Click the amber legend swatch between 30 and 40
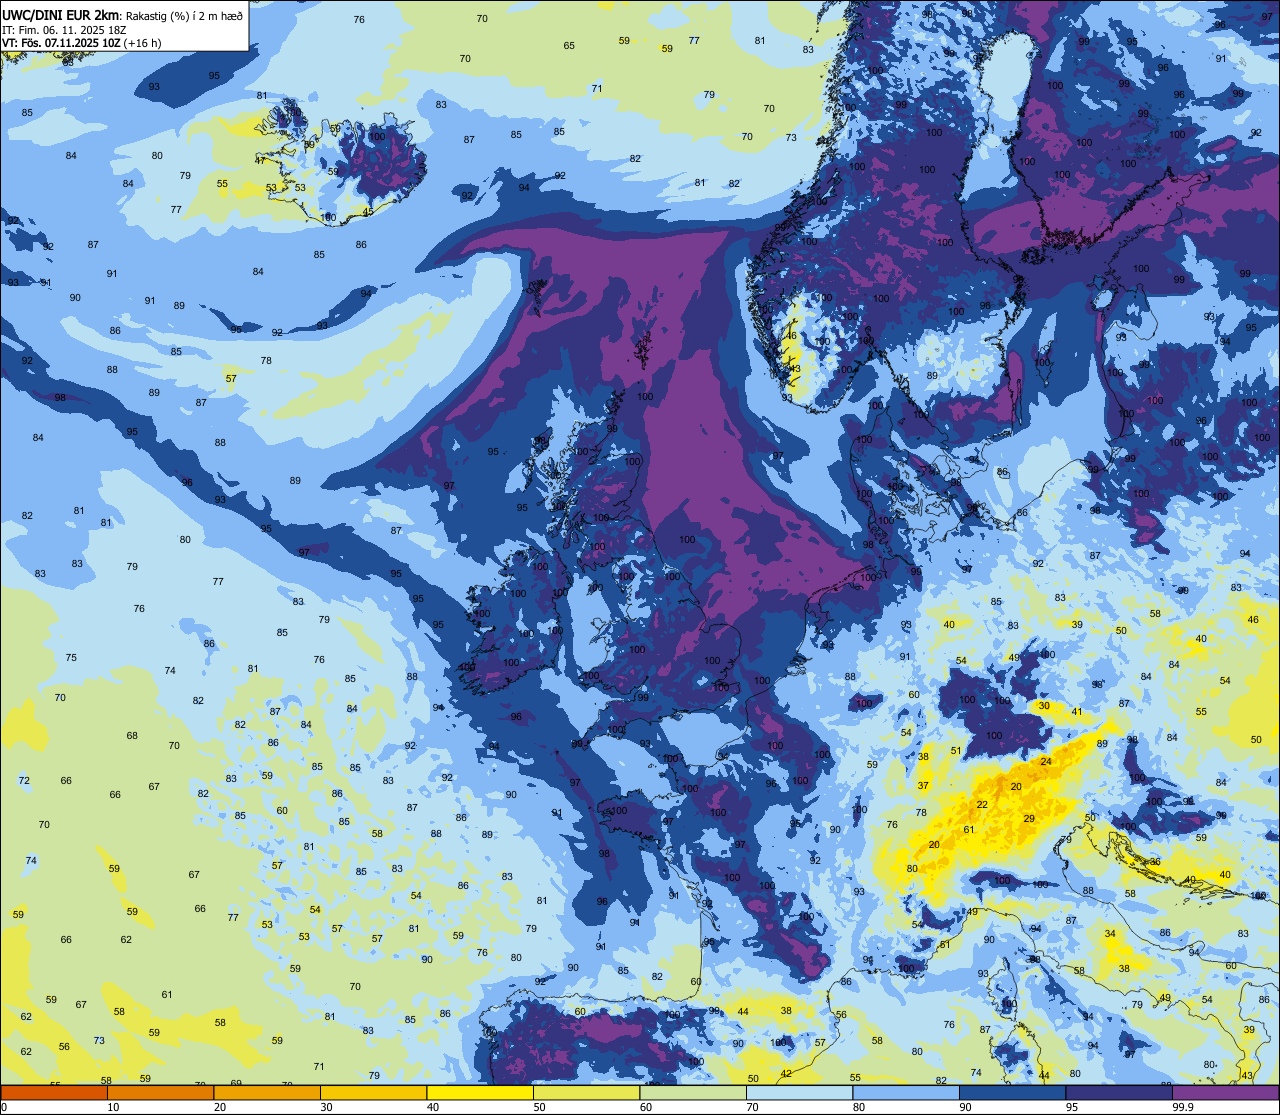The height and width of the screenshot is (1115, 1280). [x=373, y=1093]
